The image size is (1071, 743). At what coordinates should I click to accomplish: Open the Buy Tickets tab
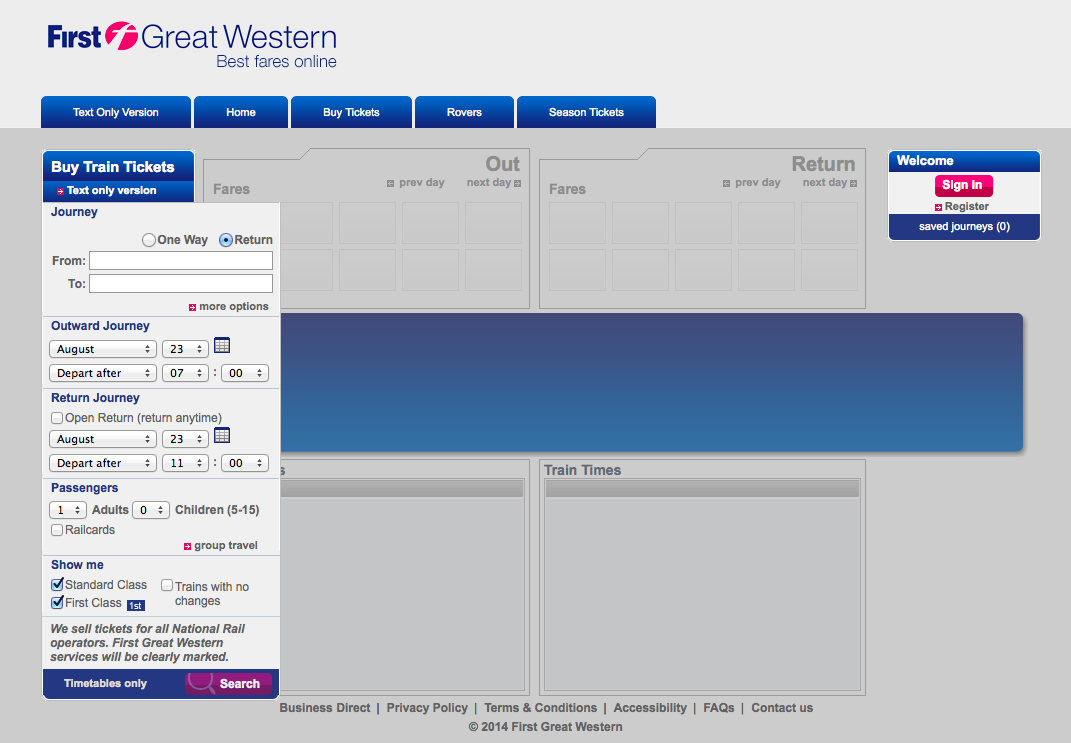coord(351,112)
